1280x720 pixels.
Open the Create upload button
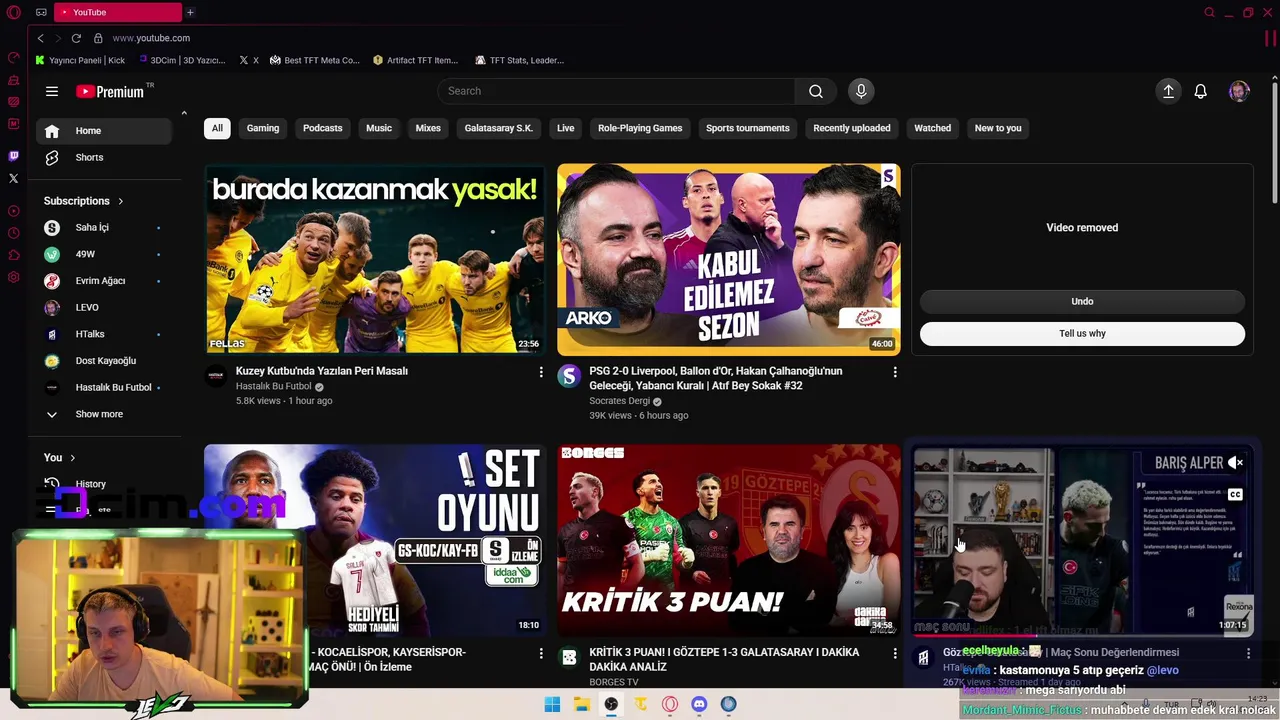pos(1168,91)
